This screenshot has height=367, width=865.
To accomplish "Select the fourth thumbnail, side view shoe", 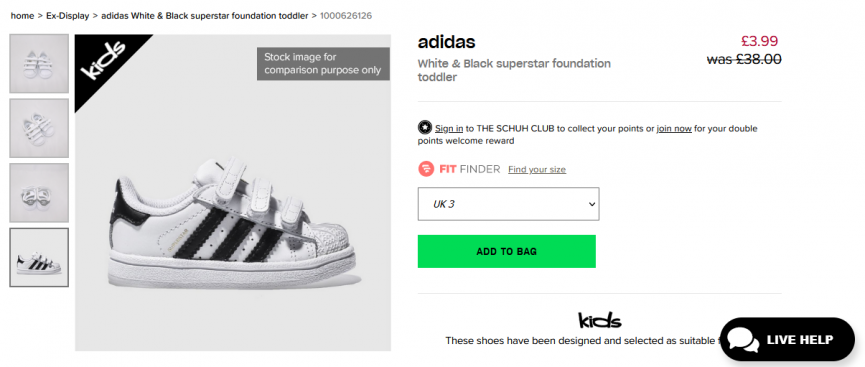I will pos(39,257).
